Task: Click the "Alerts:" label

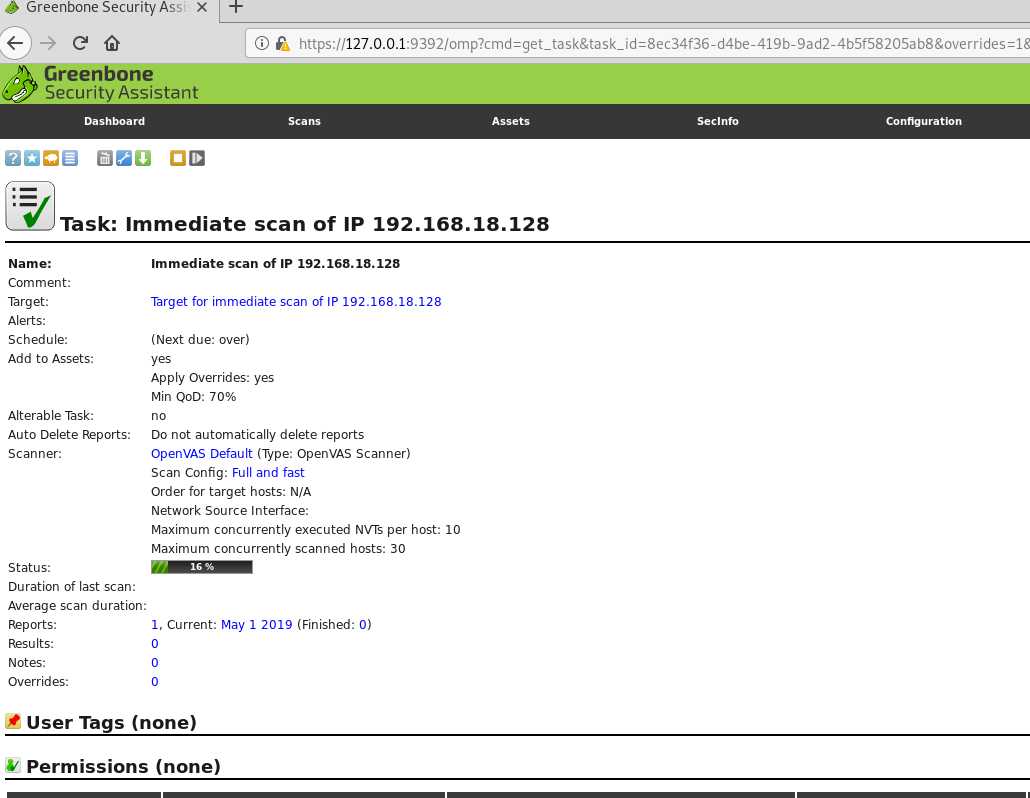Action: (27, 321)
